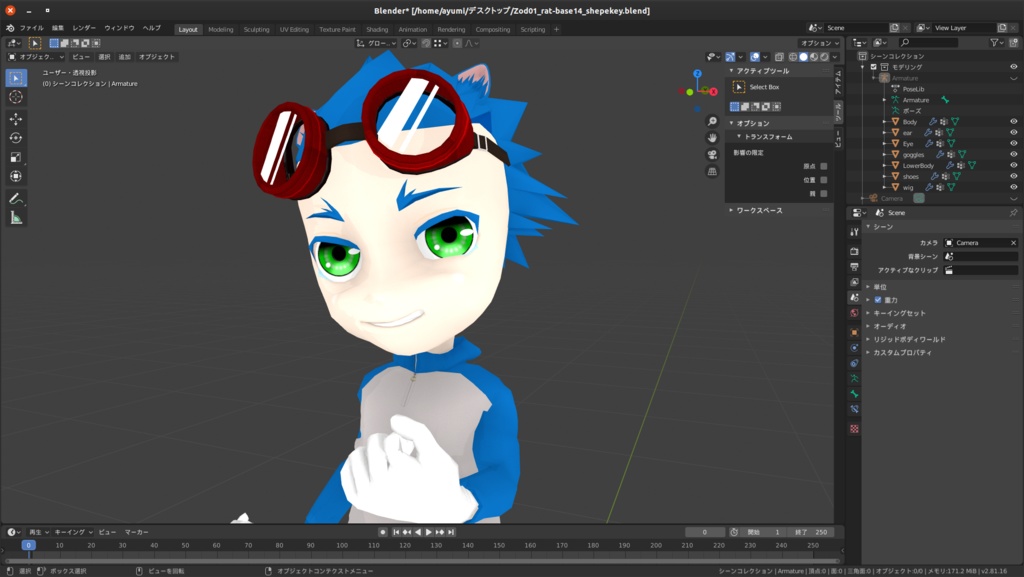Screen dimensions: 1024x577
Task: Select the Measure tool
Action: pos(16,218)
